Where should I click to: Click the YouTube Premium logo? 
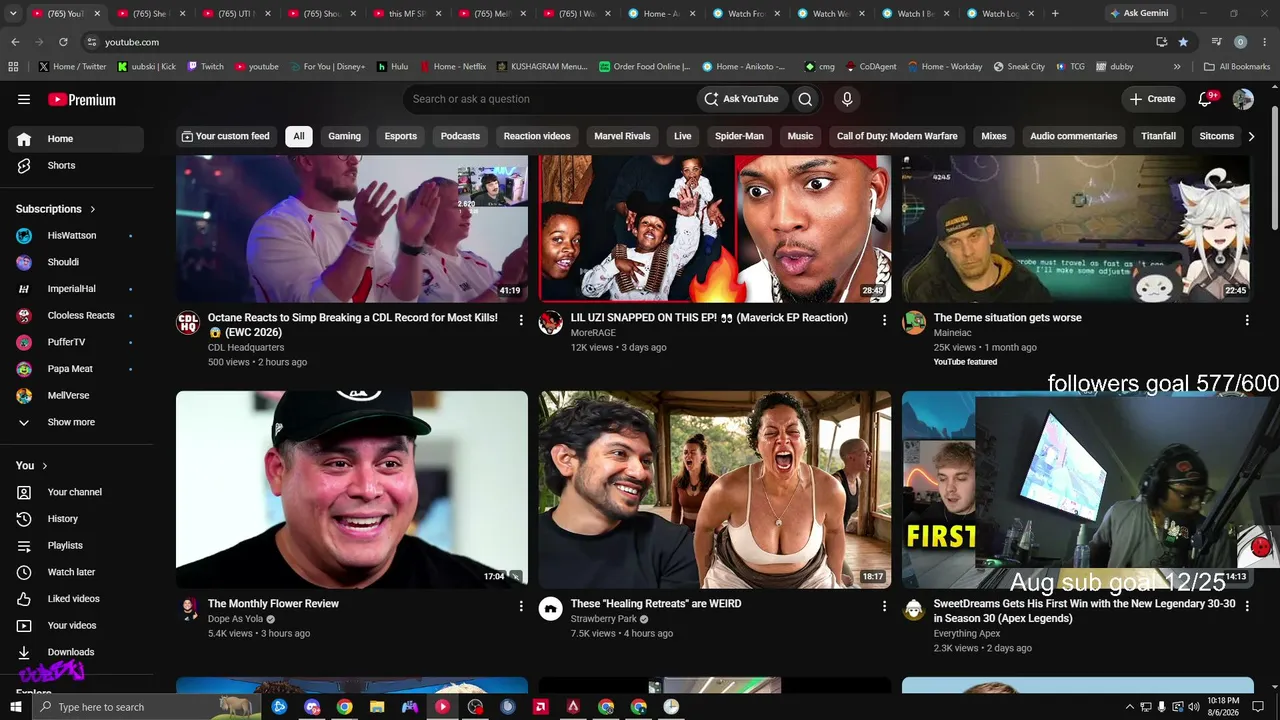pos(82,99)
